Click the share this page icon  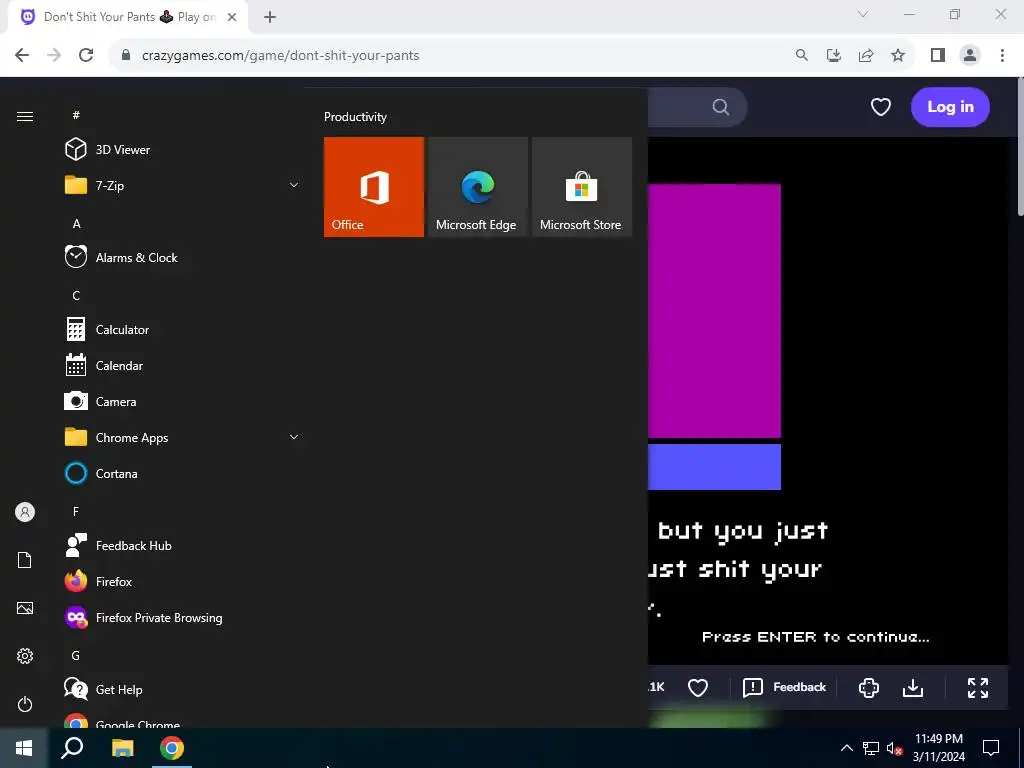pyautogui.click(x=866, y=55)
